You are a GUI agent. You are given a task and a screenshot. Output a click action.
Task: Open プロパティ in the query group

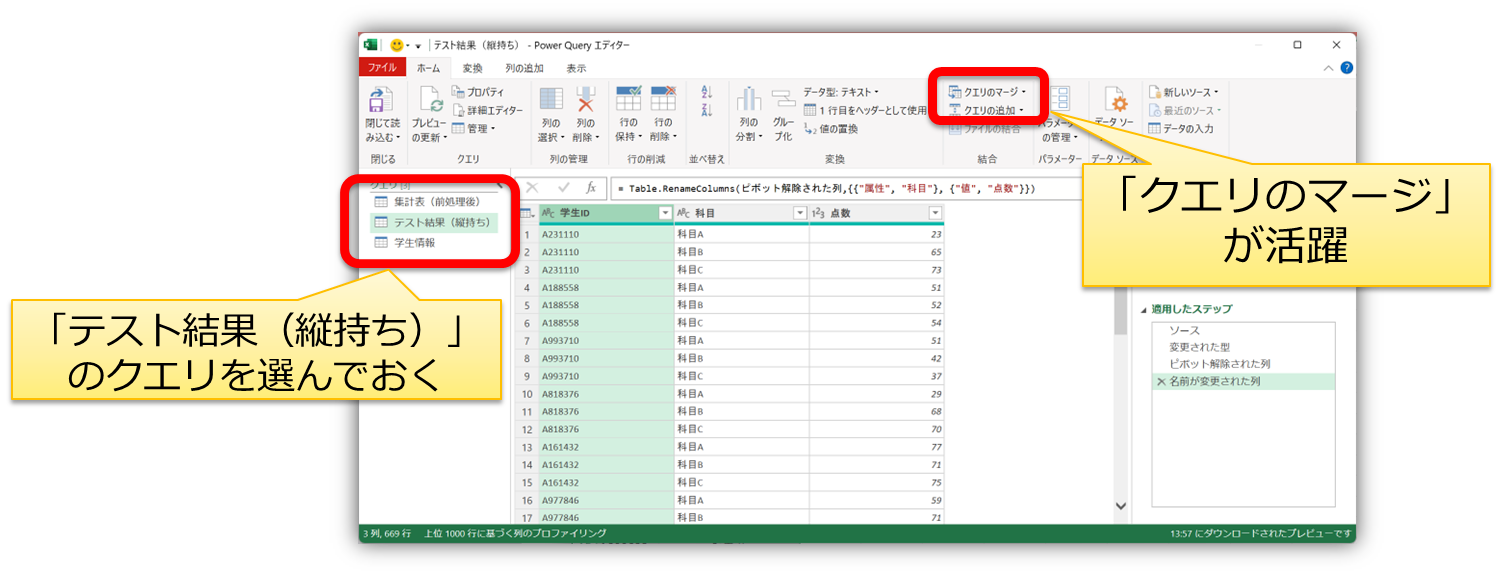[x=478, y=92]
